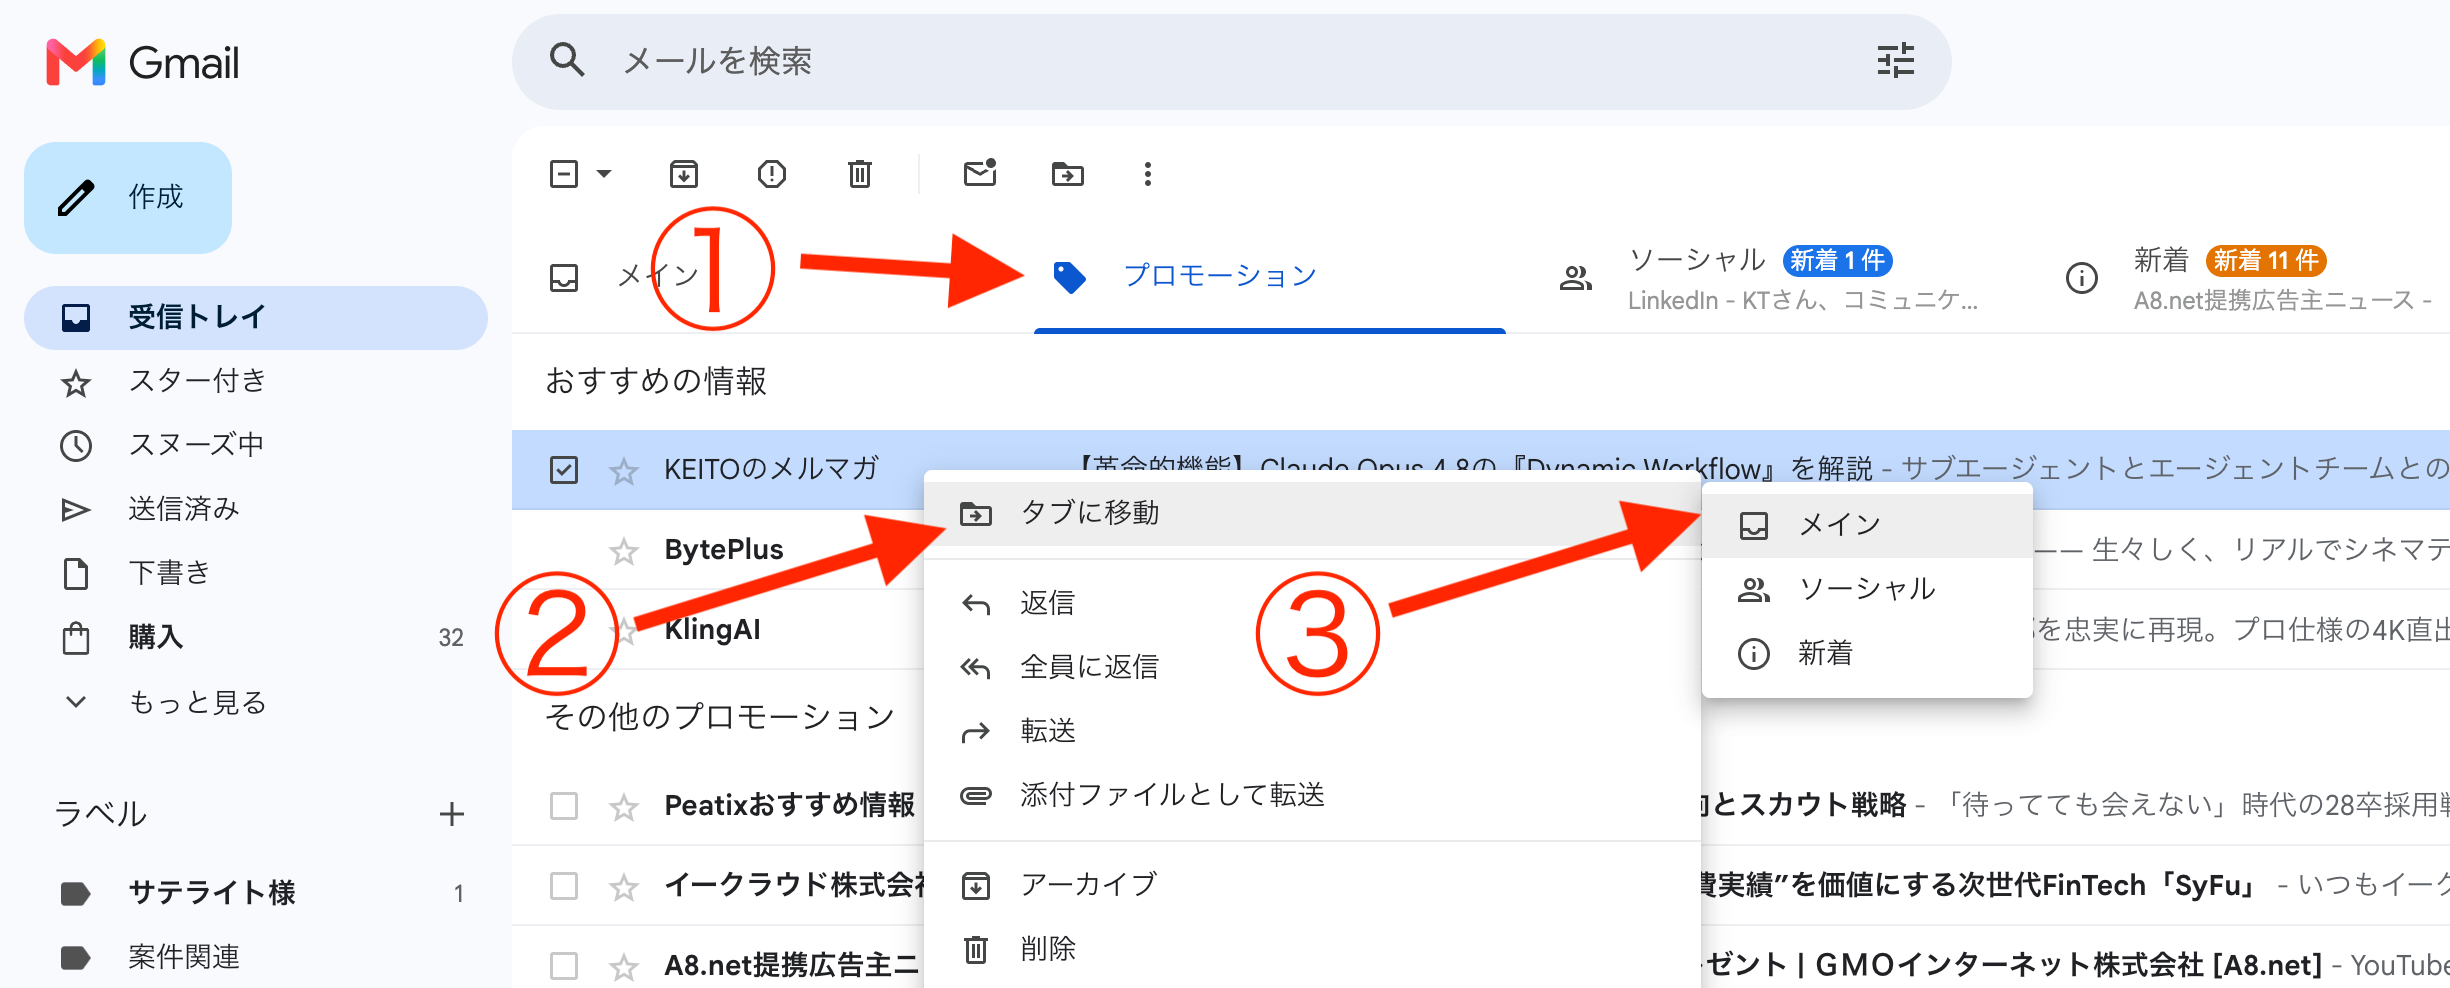Screen dimensions: 2450x988
Task: Open the BytePlus email
Action: (x=724, y=549)
